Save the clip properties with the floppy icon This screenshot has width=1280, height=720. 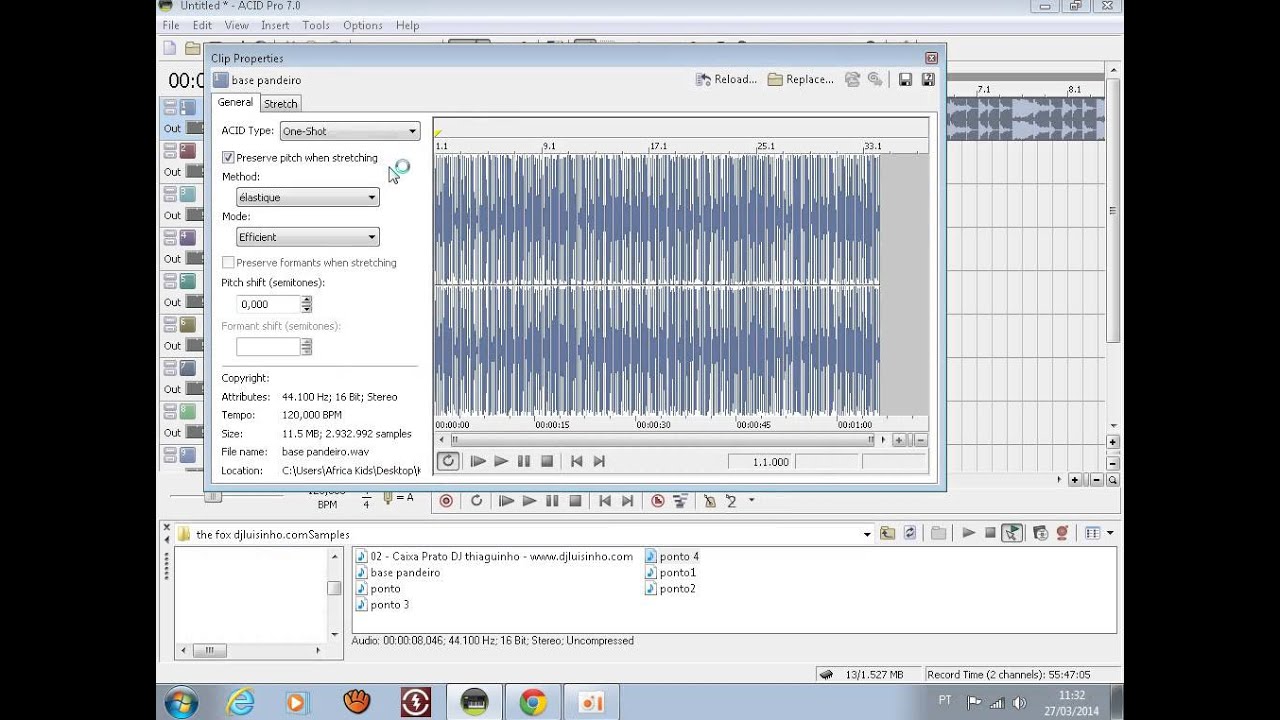click(x=905, y=80)
